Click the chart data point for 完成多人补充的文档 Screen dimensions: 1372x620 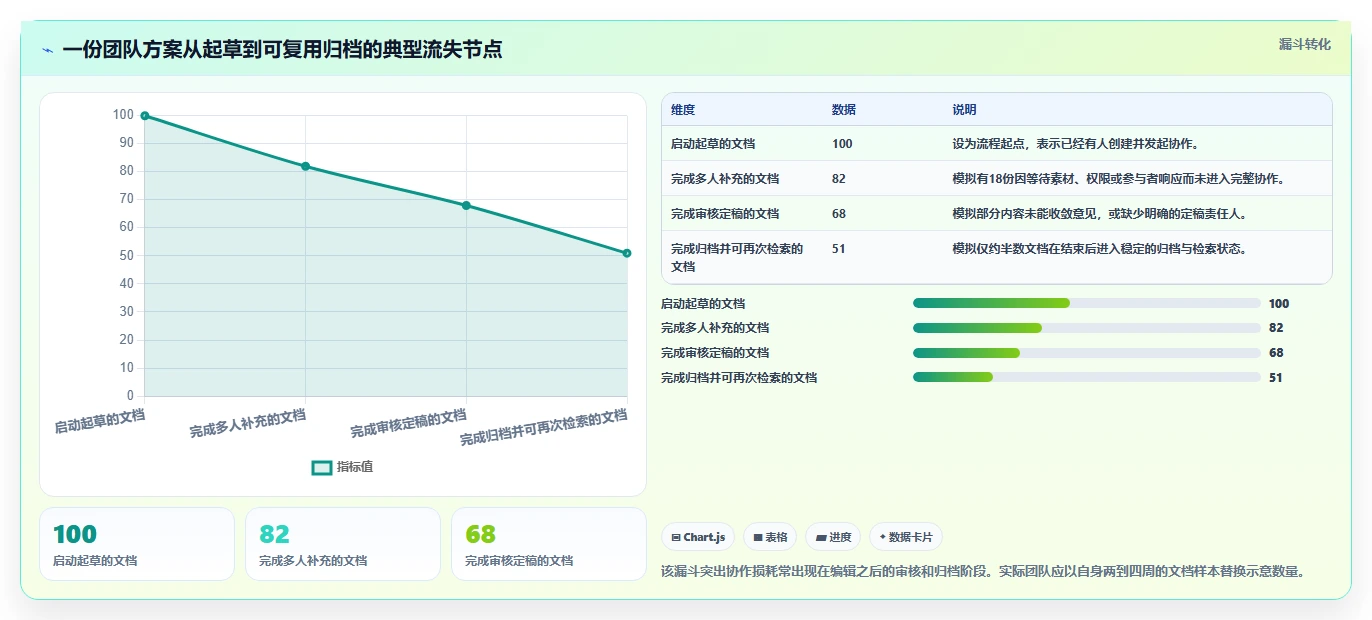point(306,166)
